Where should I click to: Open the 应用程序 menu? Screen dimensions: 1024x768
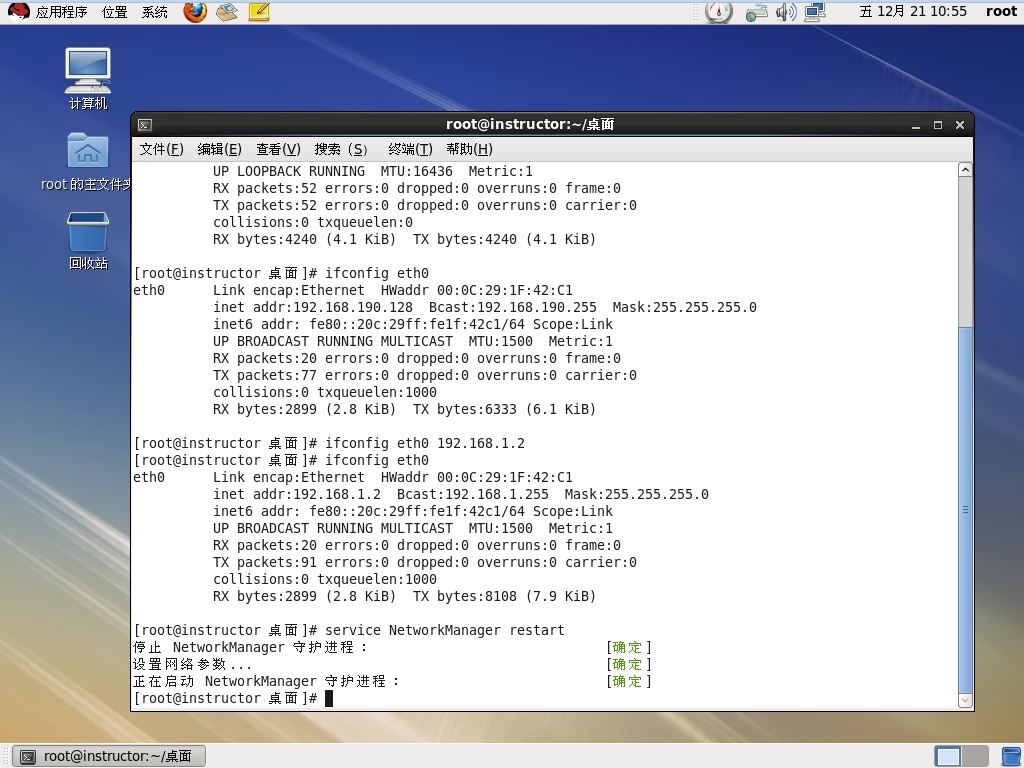click(61, 12)
